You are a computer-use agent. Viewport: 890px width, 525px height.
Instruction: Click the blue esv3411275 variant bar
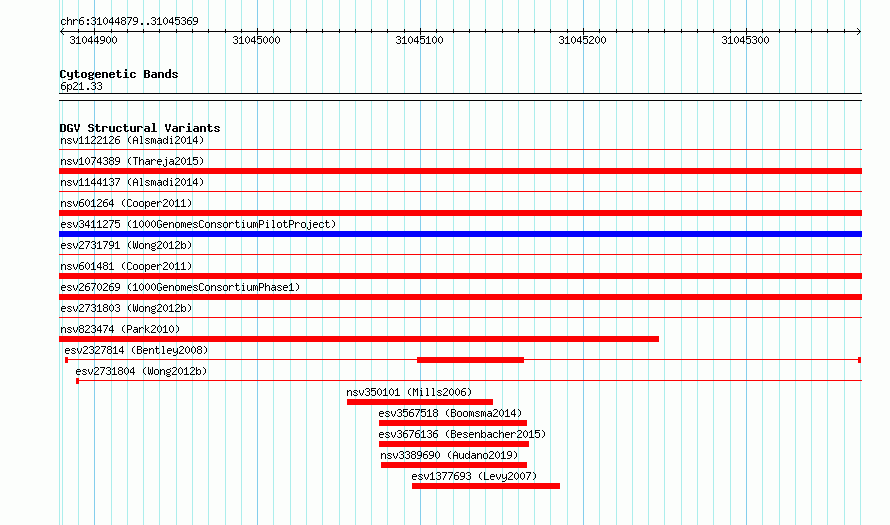[x=460, y=234]
